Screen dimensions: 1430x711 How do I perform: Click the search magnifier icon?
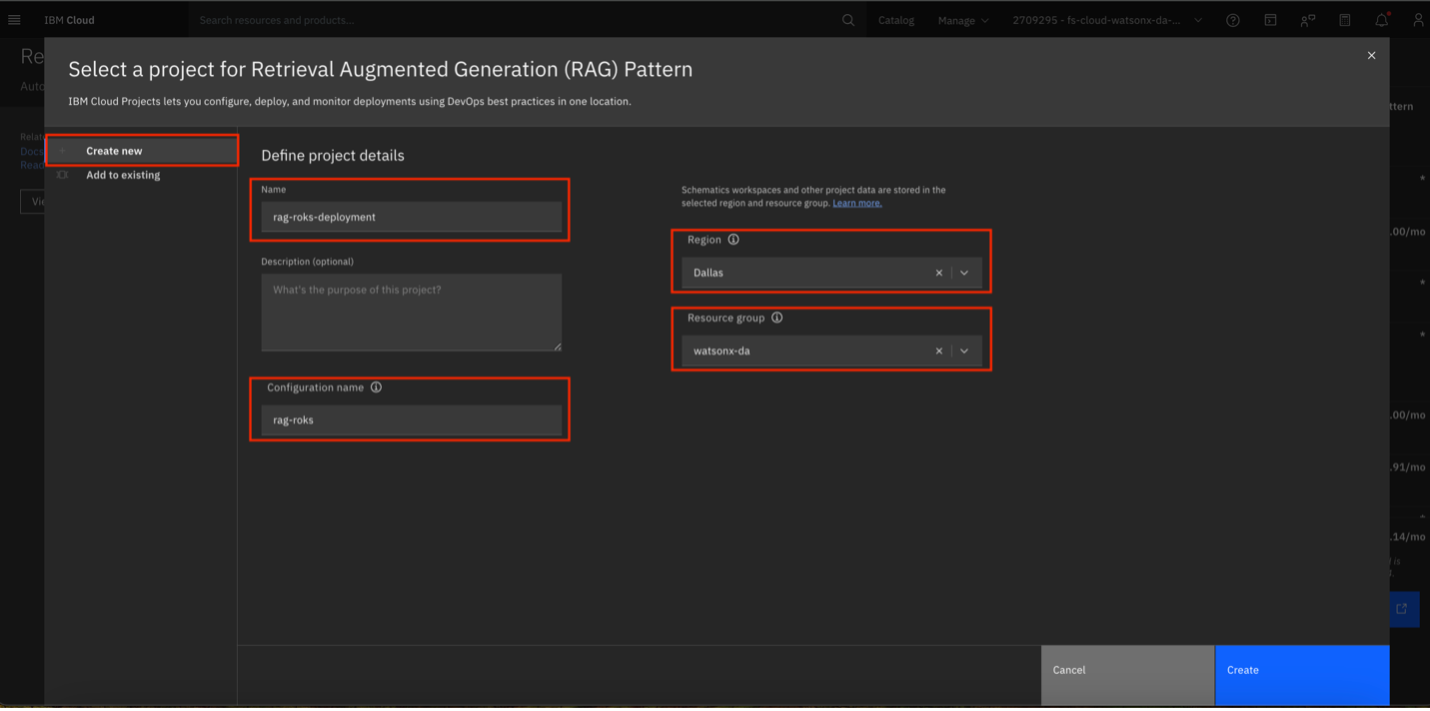848,20
